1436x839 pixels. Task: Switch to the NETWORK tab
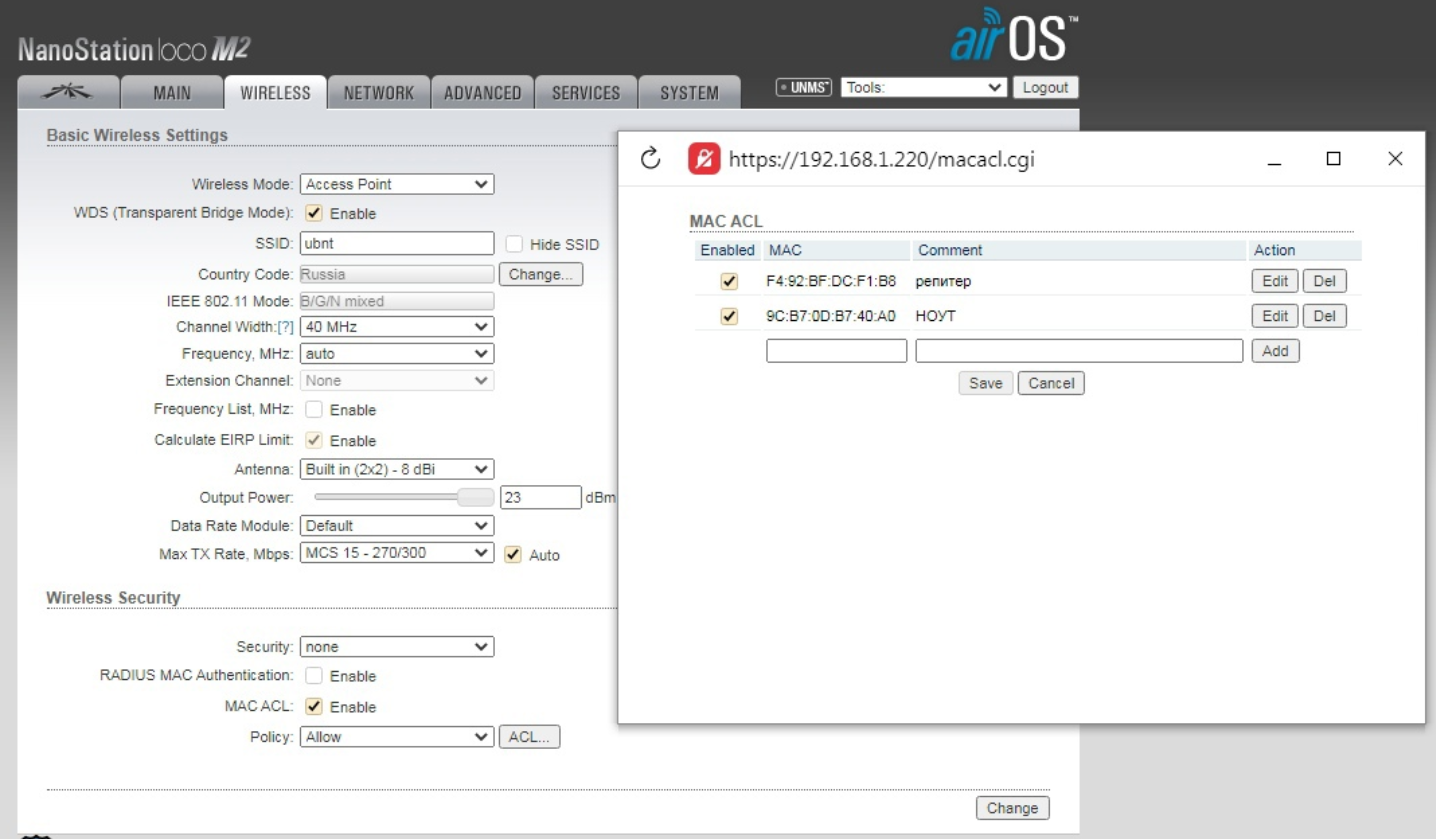tap(379, 93)
